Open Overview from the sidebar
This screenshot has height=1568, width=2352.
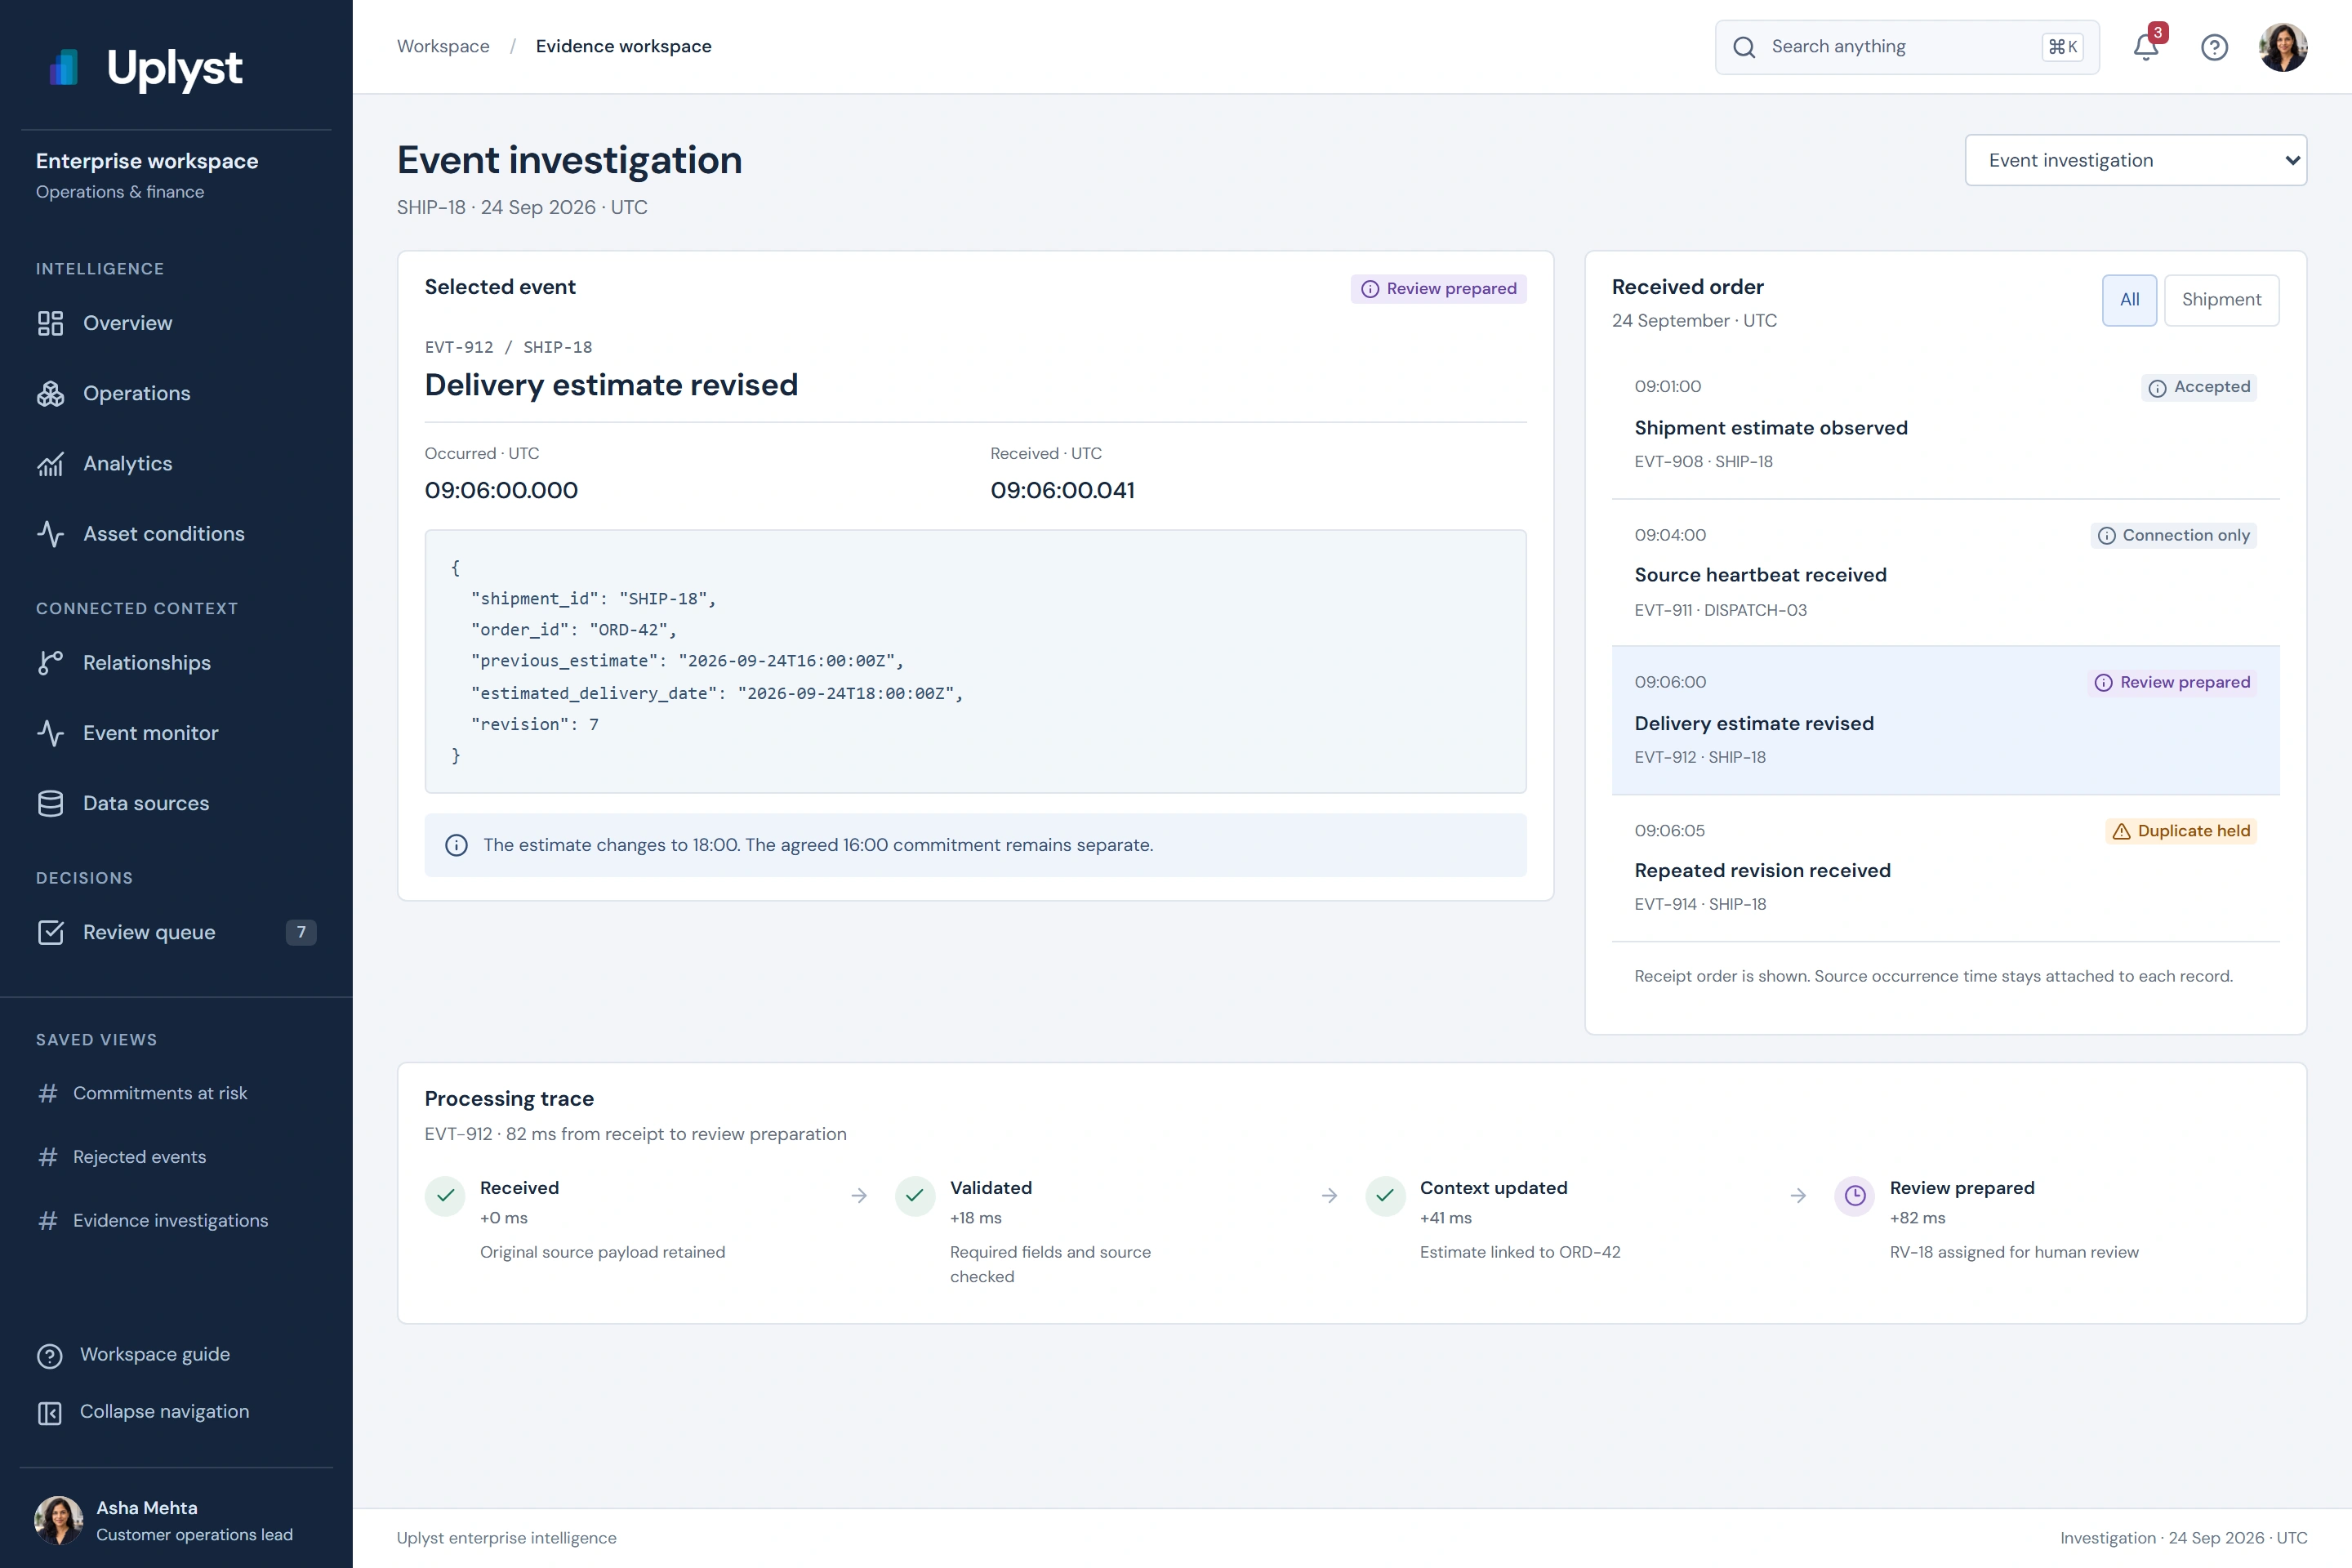pyautogui.click(x=176, y=323)
